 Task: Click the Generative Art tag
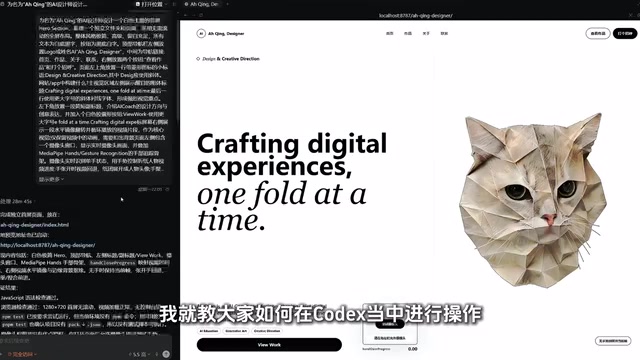point(236,331)
